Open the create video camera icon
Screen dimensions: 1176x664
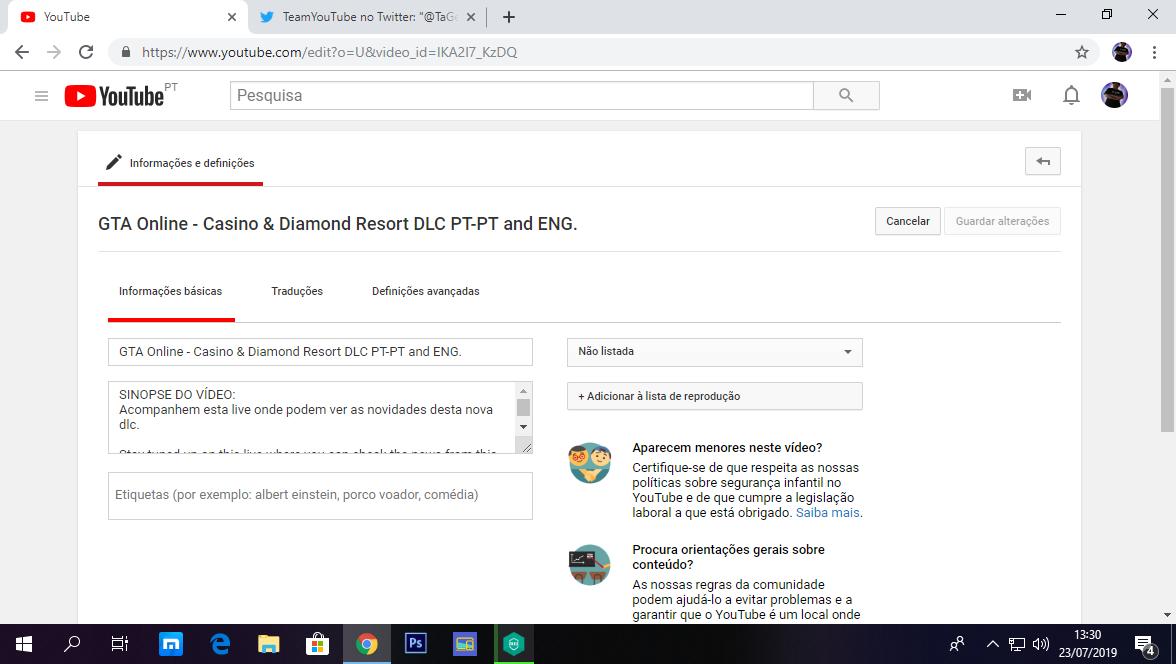tap(1022, 95)
